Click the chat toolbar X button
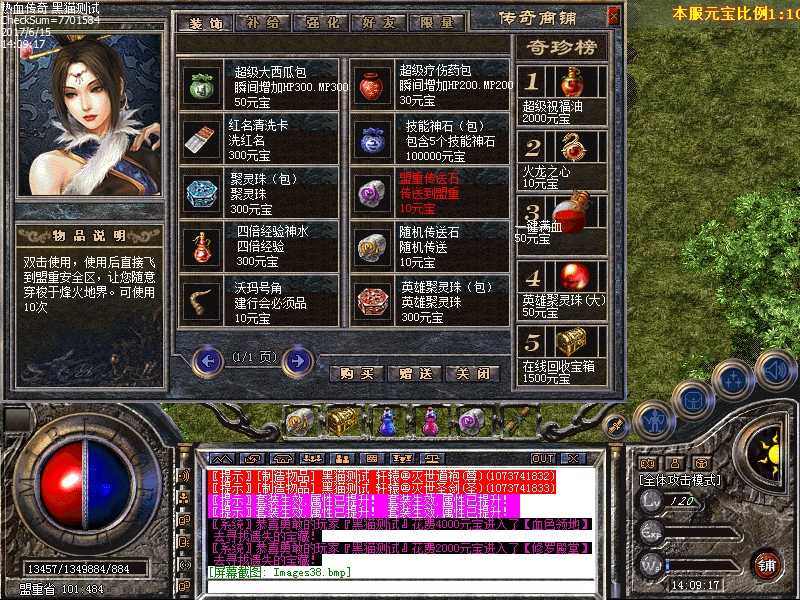800x600 pixels. pyautogui.click(x=573, y=458)
